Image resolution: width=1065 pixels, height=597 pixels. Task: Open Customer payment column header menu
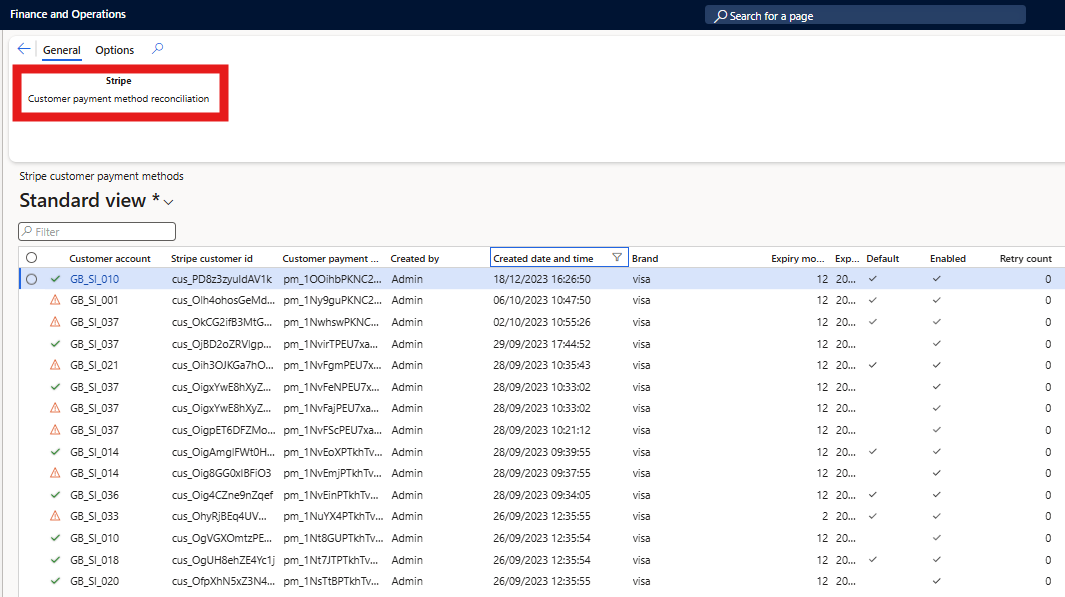[x=331, y=258]
